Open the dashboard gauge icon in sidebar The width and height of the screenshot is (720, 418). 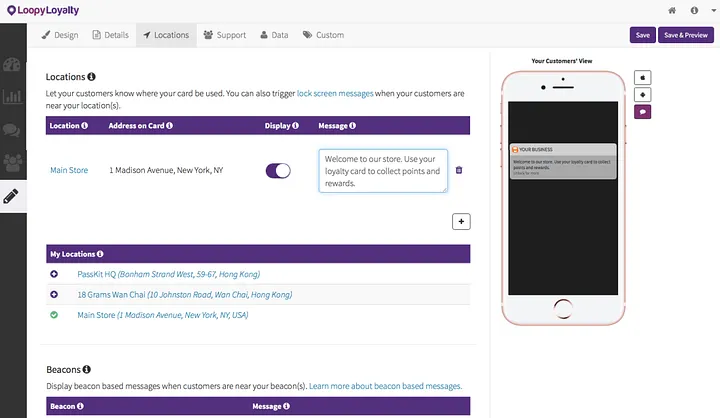tap(11, 64)
